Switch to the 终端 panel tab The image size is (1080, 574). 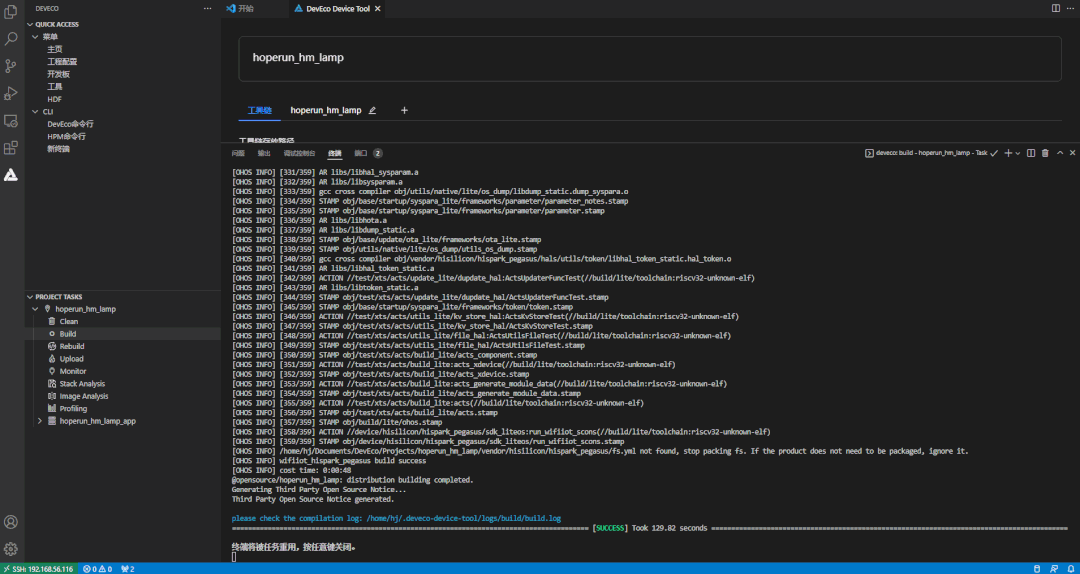coord(335,153)
